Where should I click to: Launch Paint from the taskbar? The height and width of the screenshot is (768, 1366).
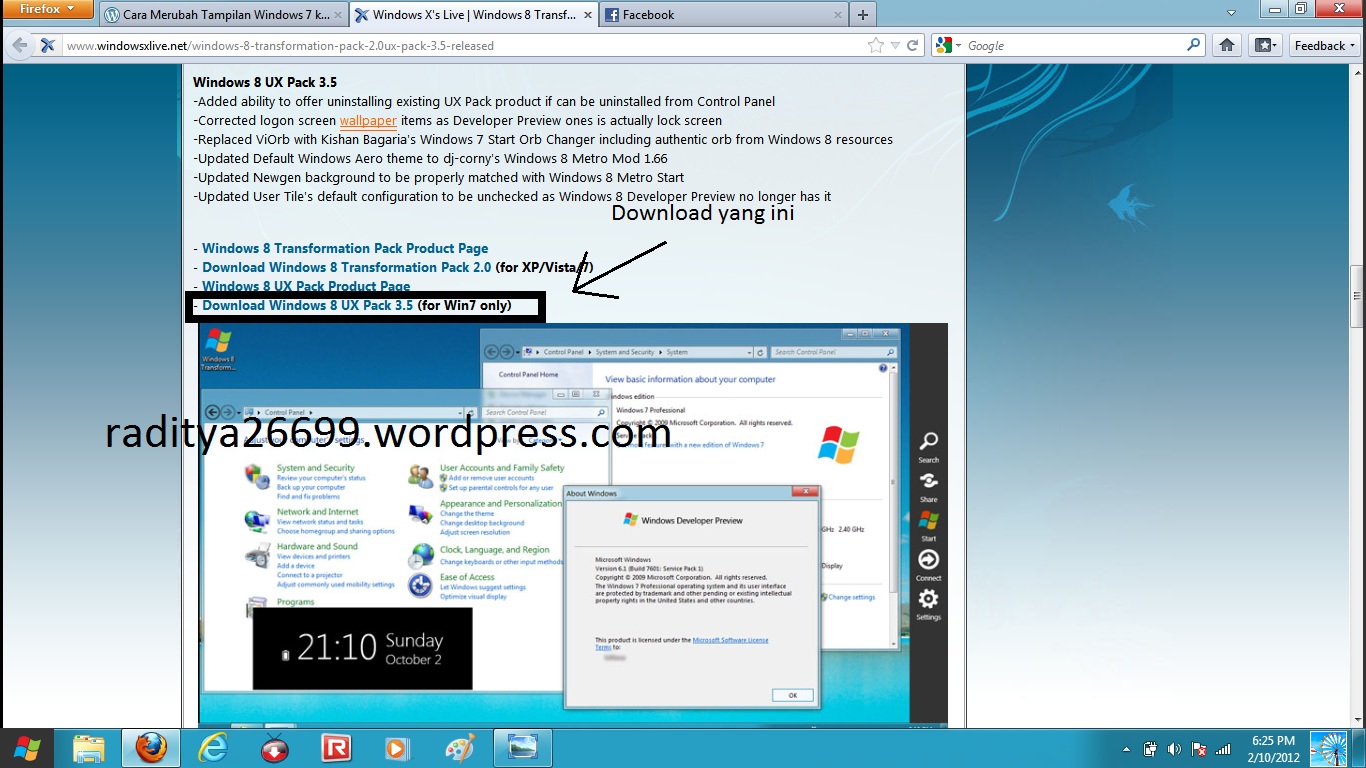click(460, 747)
